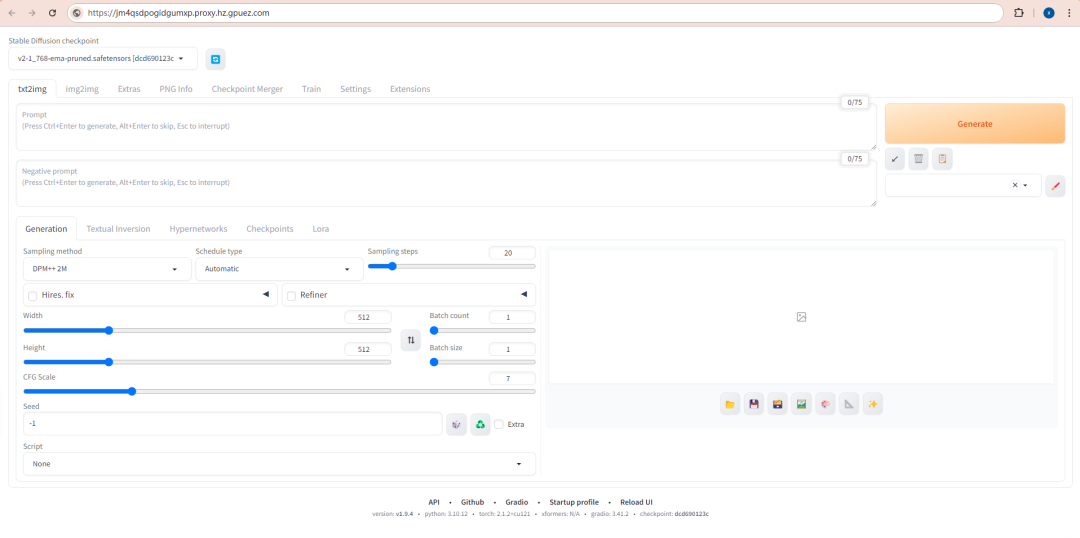This screenshot has width=1080, height=538.
Task: Open the Train tab
Action: tap(311, 89)
